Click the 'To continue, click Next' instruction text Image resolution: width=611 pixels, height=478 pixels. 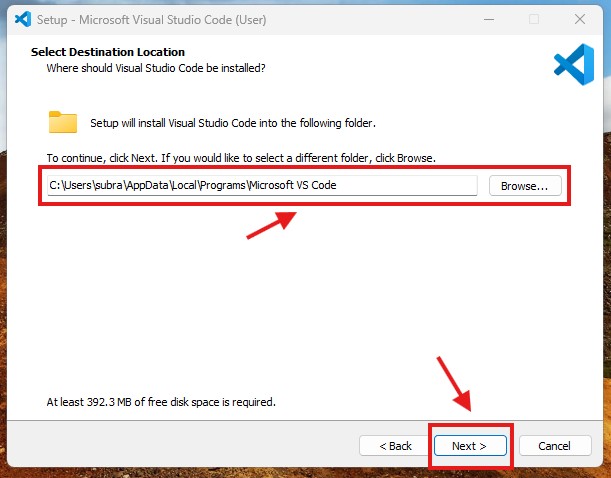click(x=241, y=158)
